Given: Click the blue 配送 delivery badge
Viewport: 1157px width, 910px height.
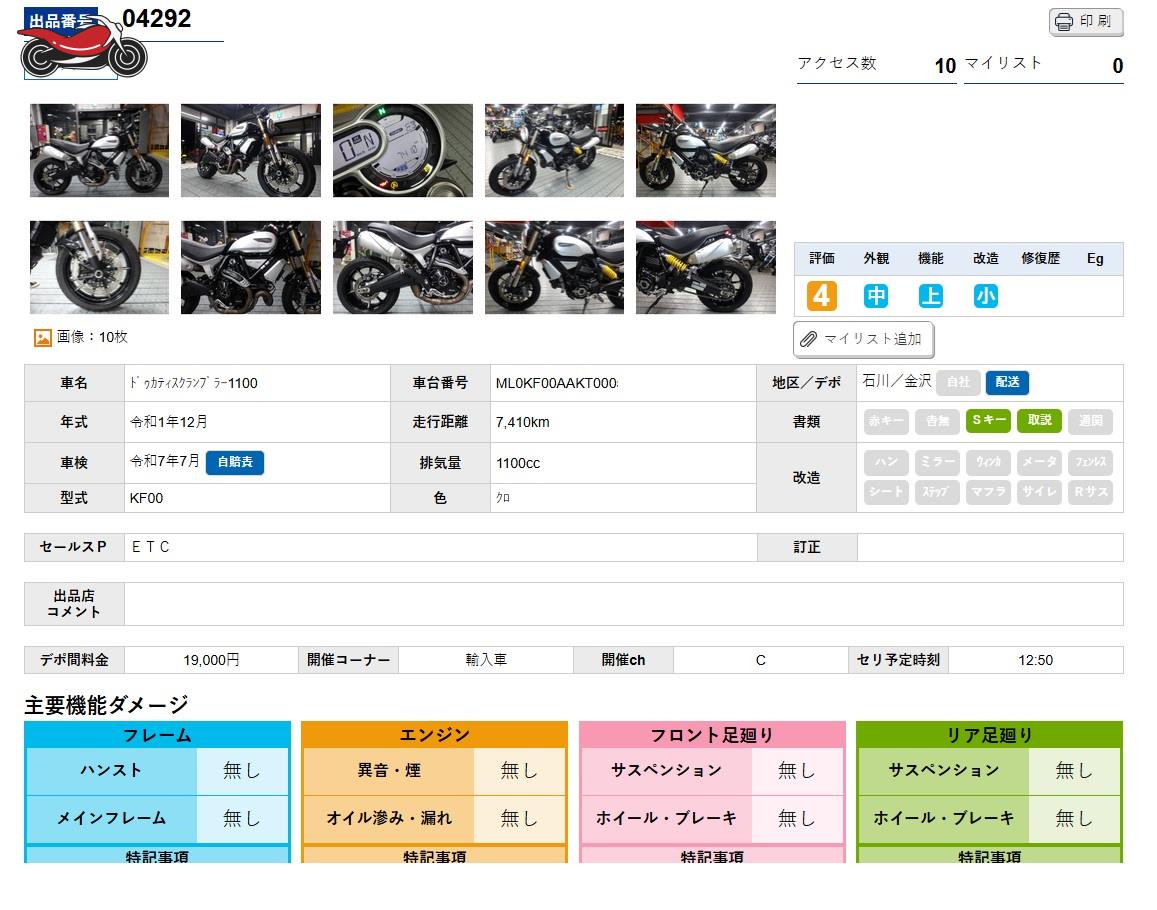Looking at the screenshot, I should (1007, 382).
